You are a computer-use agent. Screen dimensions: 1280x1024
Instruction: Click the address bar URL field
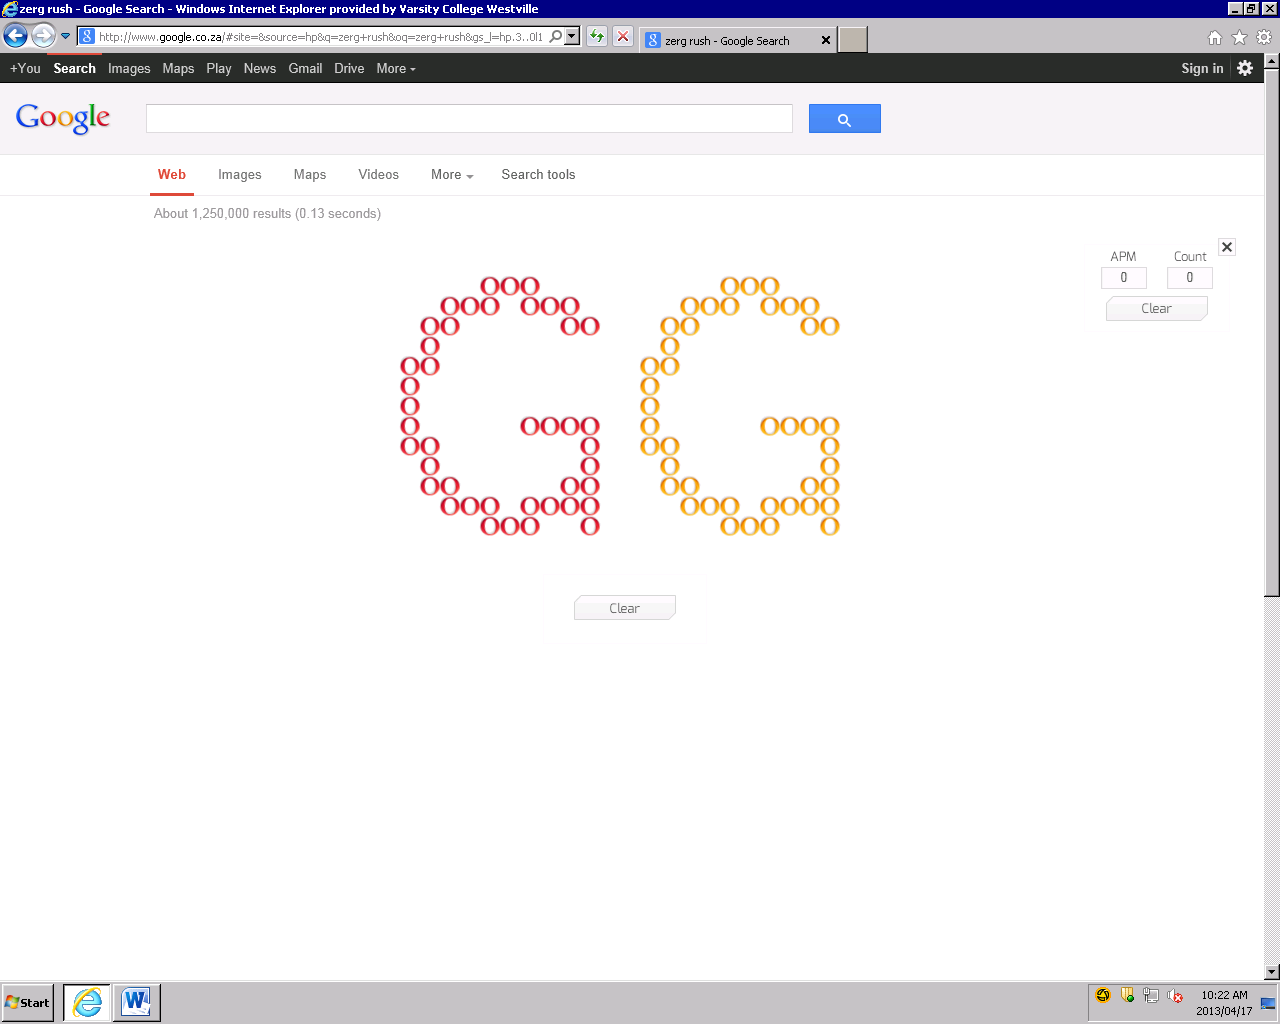pos(320,37)
